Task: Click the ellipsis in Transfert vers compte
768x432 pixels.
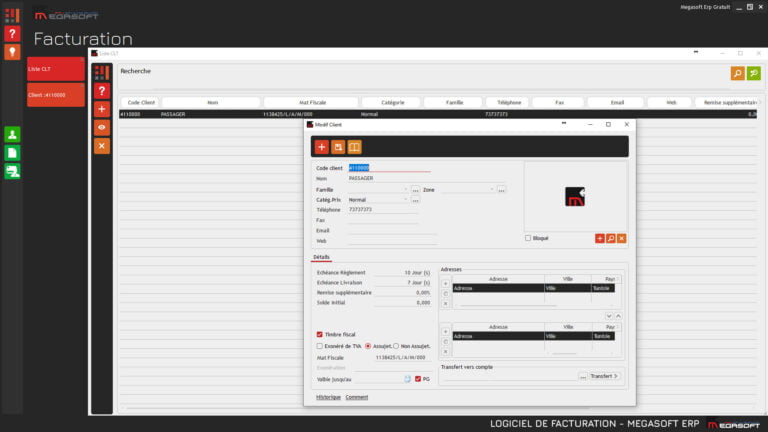Action: (583, 377)
